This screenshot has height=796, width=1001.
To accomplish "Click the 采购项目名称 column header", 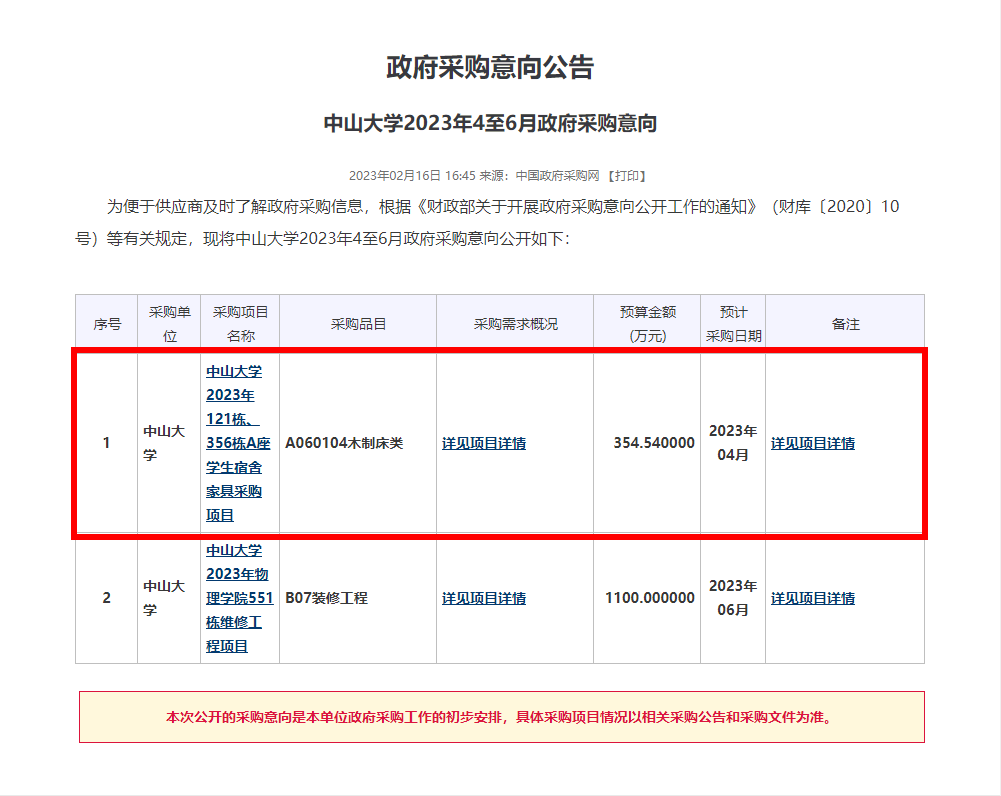I will (x=240, y=324).
